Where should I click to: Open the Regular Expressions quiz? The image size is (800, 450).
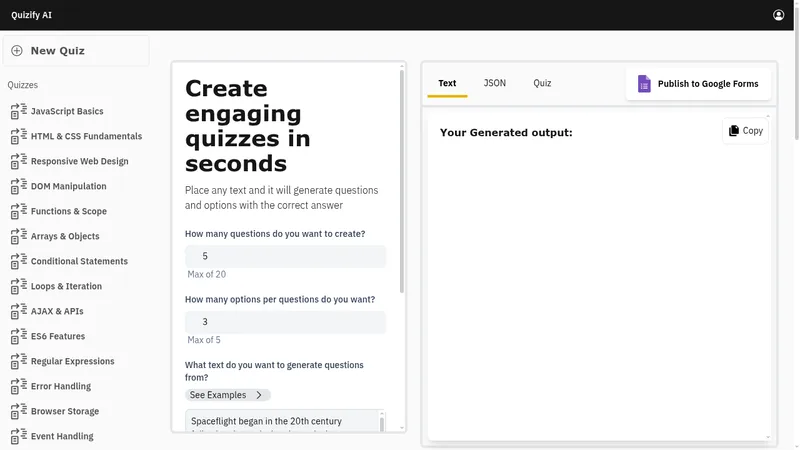tap(72, 361)
